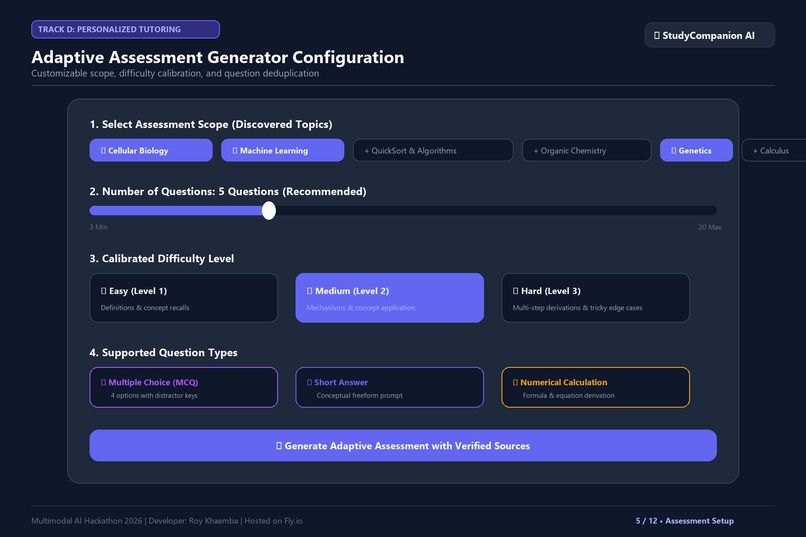Image resolution: width=806 pixels, height=537 pixels.
Task: Deselect the Cellular Biology topic chip
Action: pyautogui.click(x=151, y=150)
